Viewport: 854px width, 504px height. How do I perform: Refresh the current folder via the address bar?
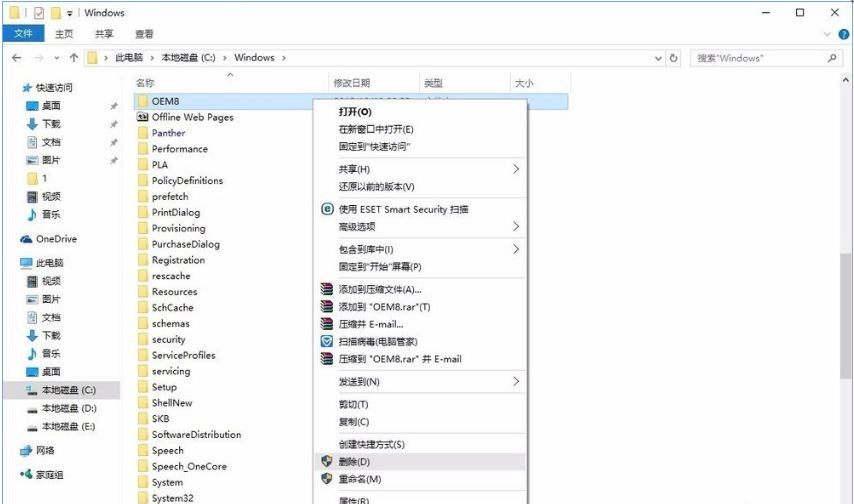(x=674, y=58)
